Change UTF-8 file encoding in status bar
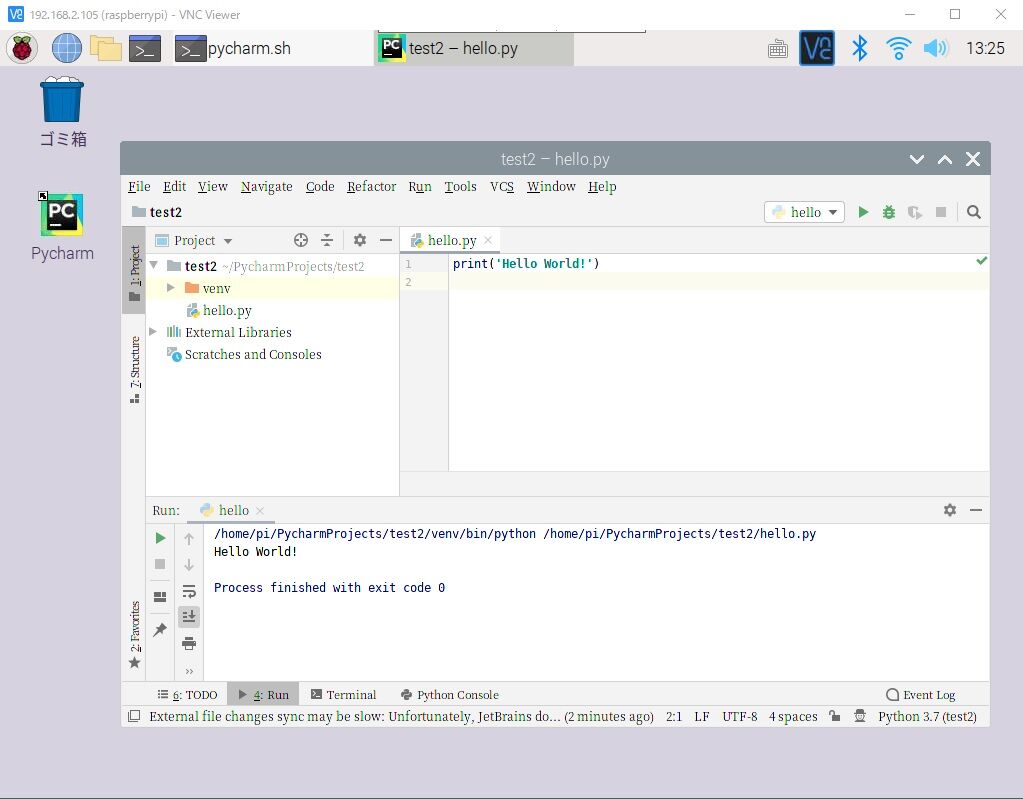 coord(739,716)
